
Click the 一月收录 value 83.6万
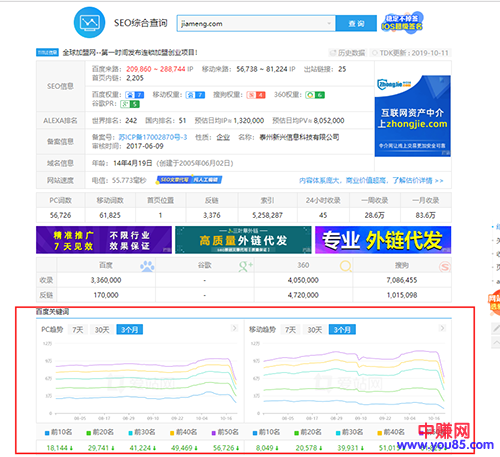click(425, 215)
